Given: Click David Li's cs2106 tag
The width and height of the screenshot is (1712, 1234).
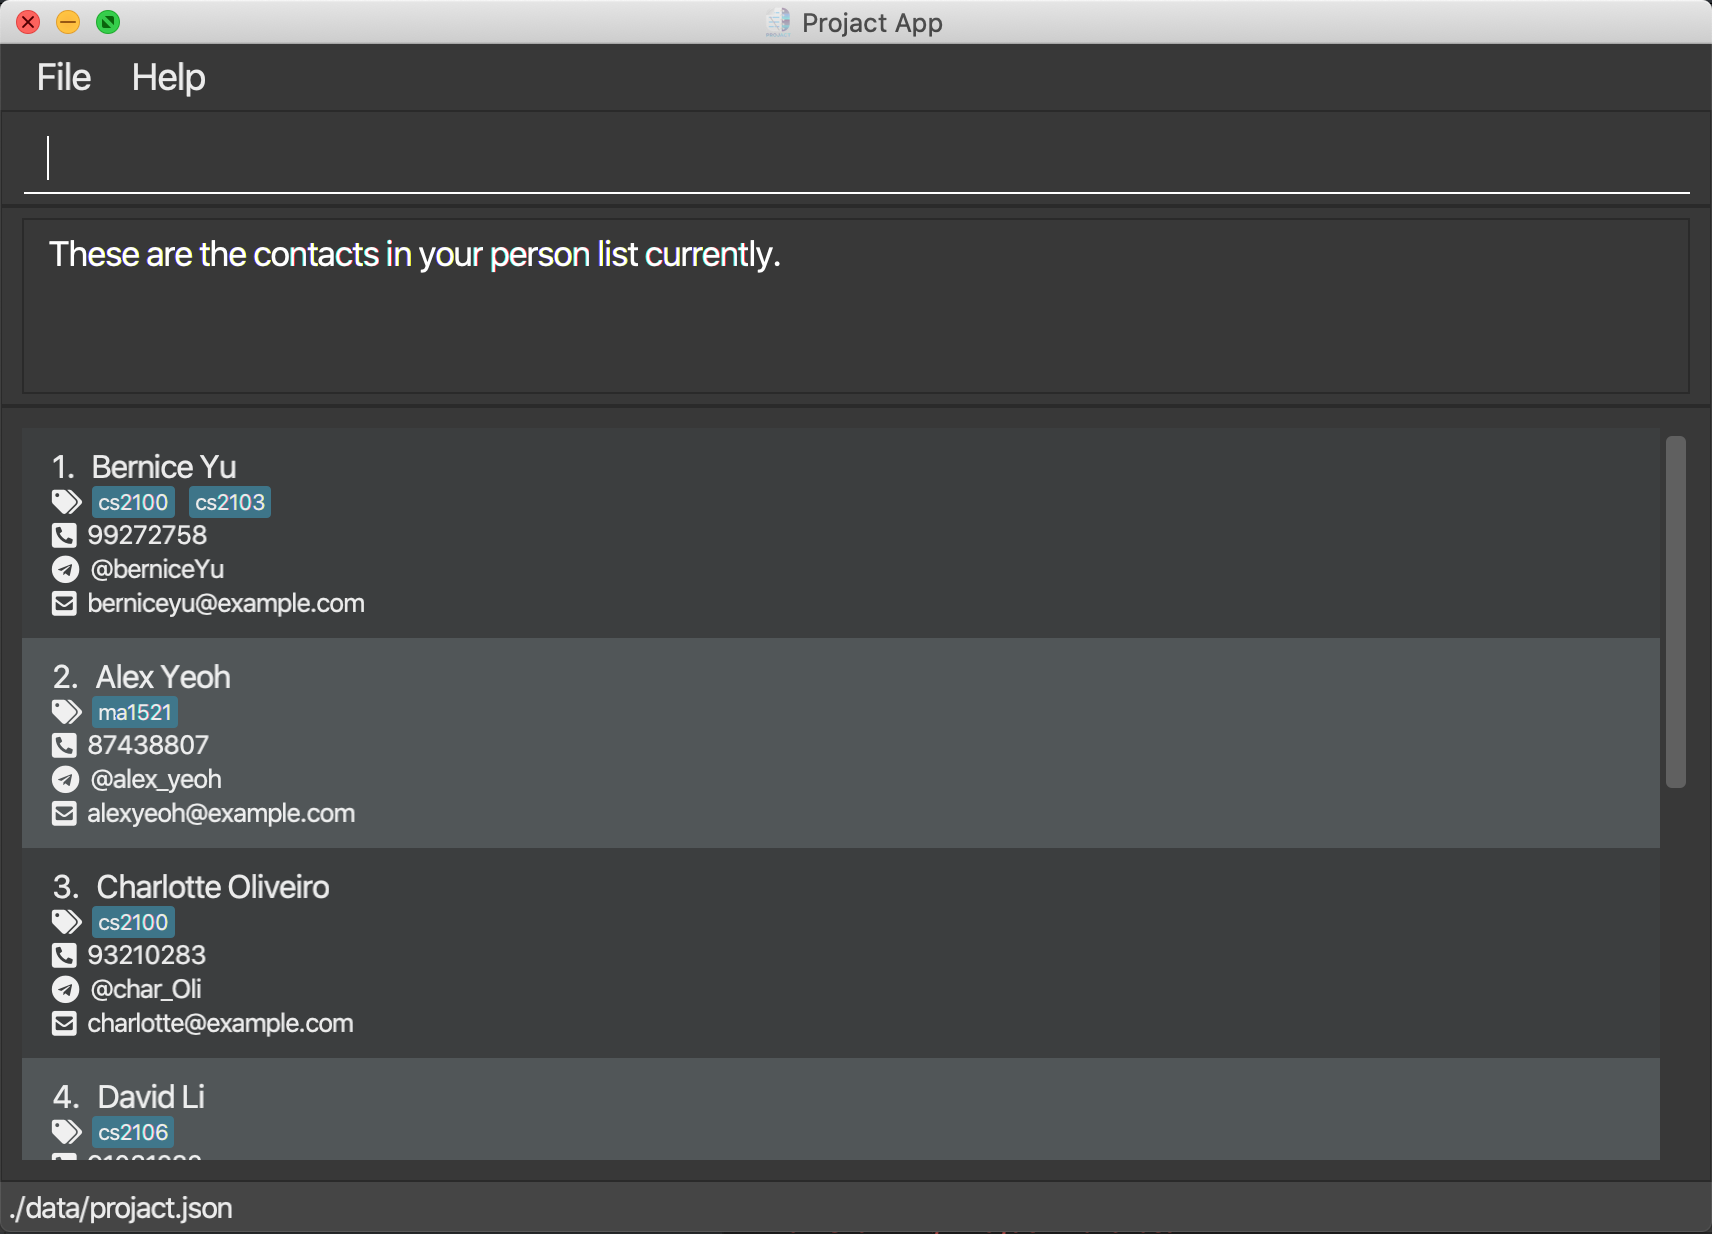Looking at the screenshot, I should [133, 1132].
